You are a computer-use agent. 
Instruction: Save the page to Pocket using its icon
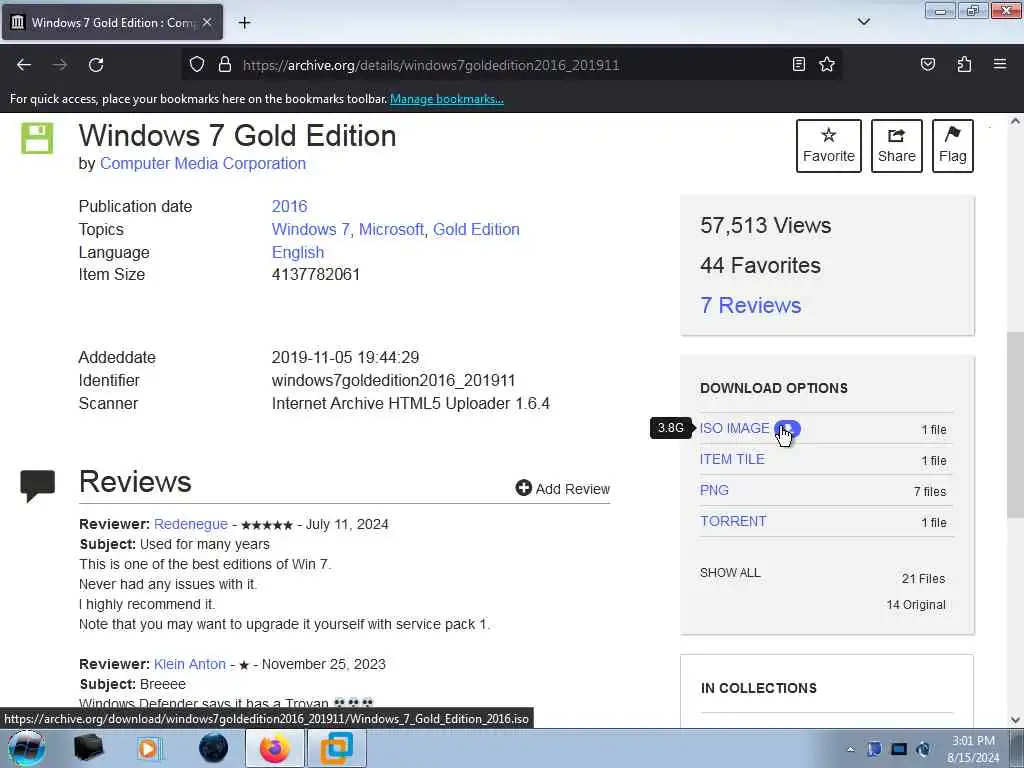927,64
